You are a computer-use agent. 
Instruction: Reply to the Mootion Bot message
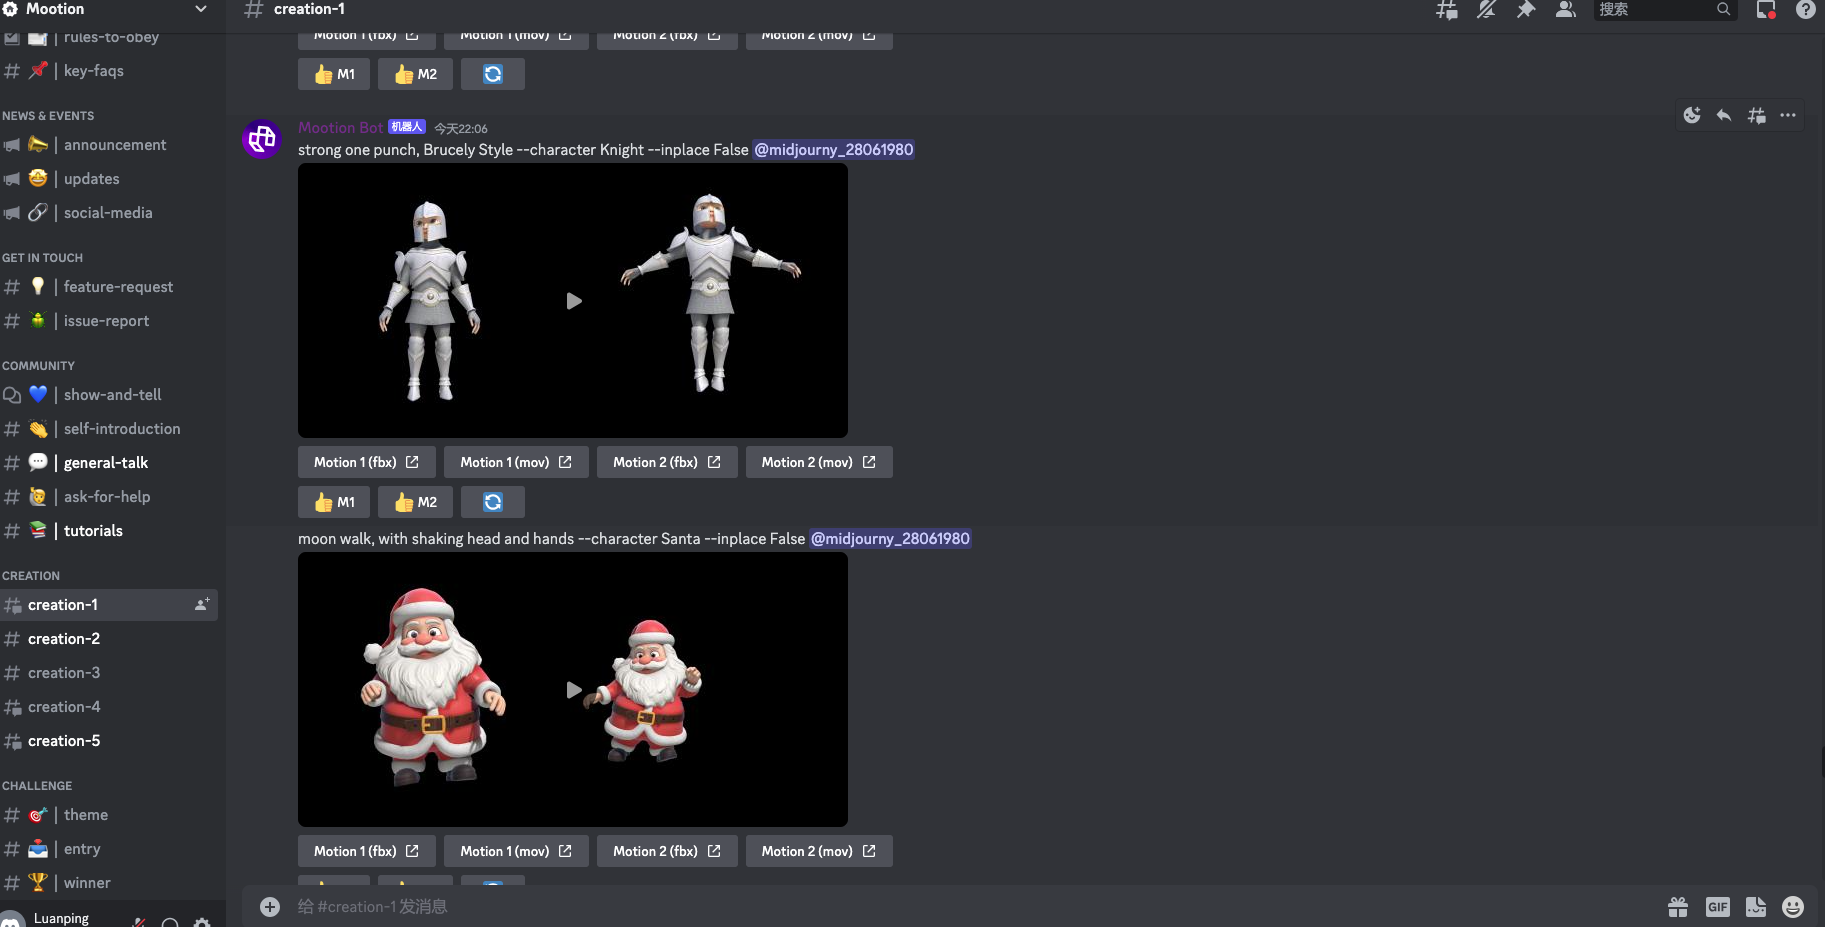[1724, 115]
